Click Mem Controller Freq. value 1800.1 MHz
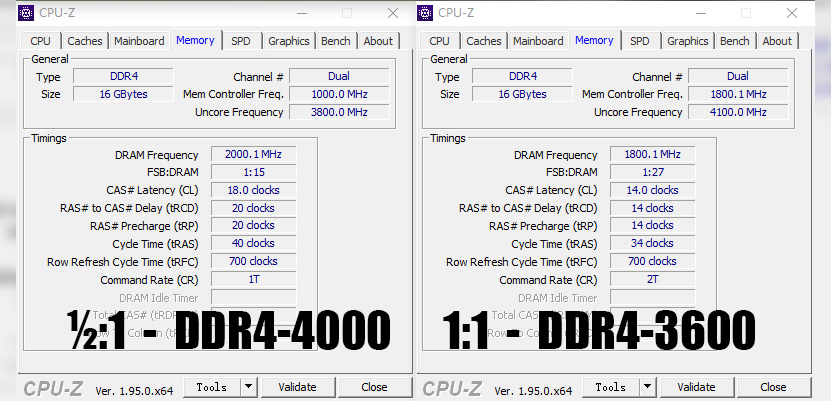This screenshot has width=831, height=401. (738, 94)
